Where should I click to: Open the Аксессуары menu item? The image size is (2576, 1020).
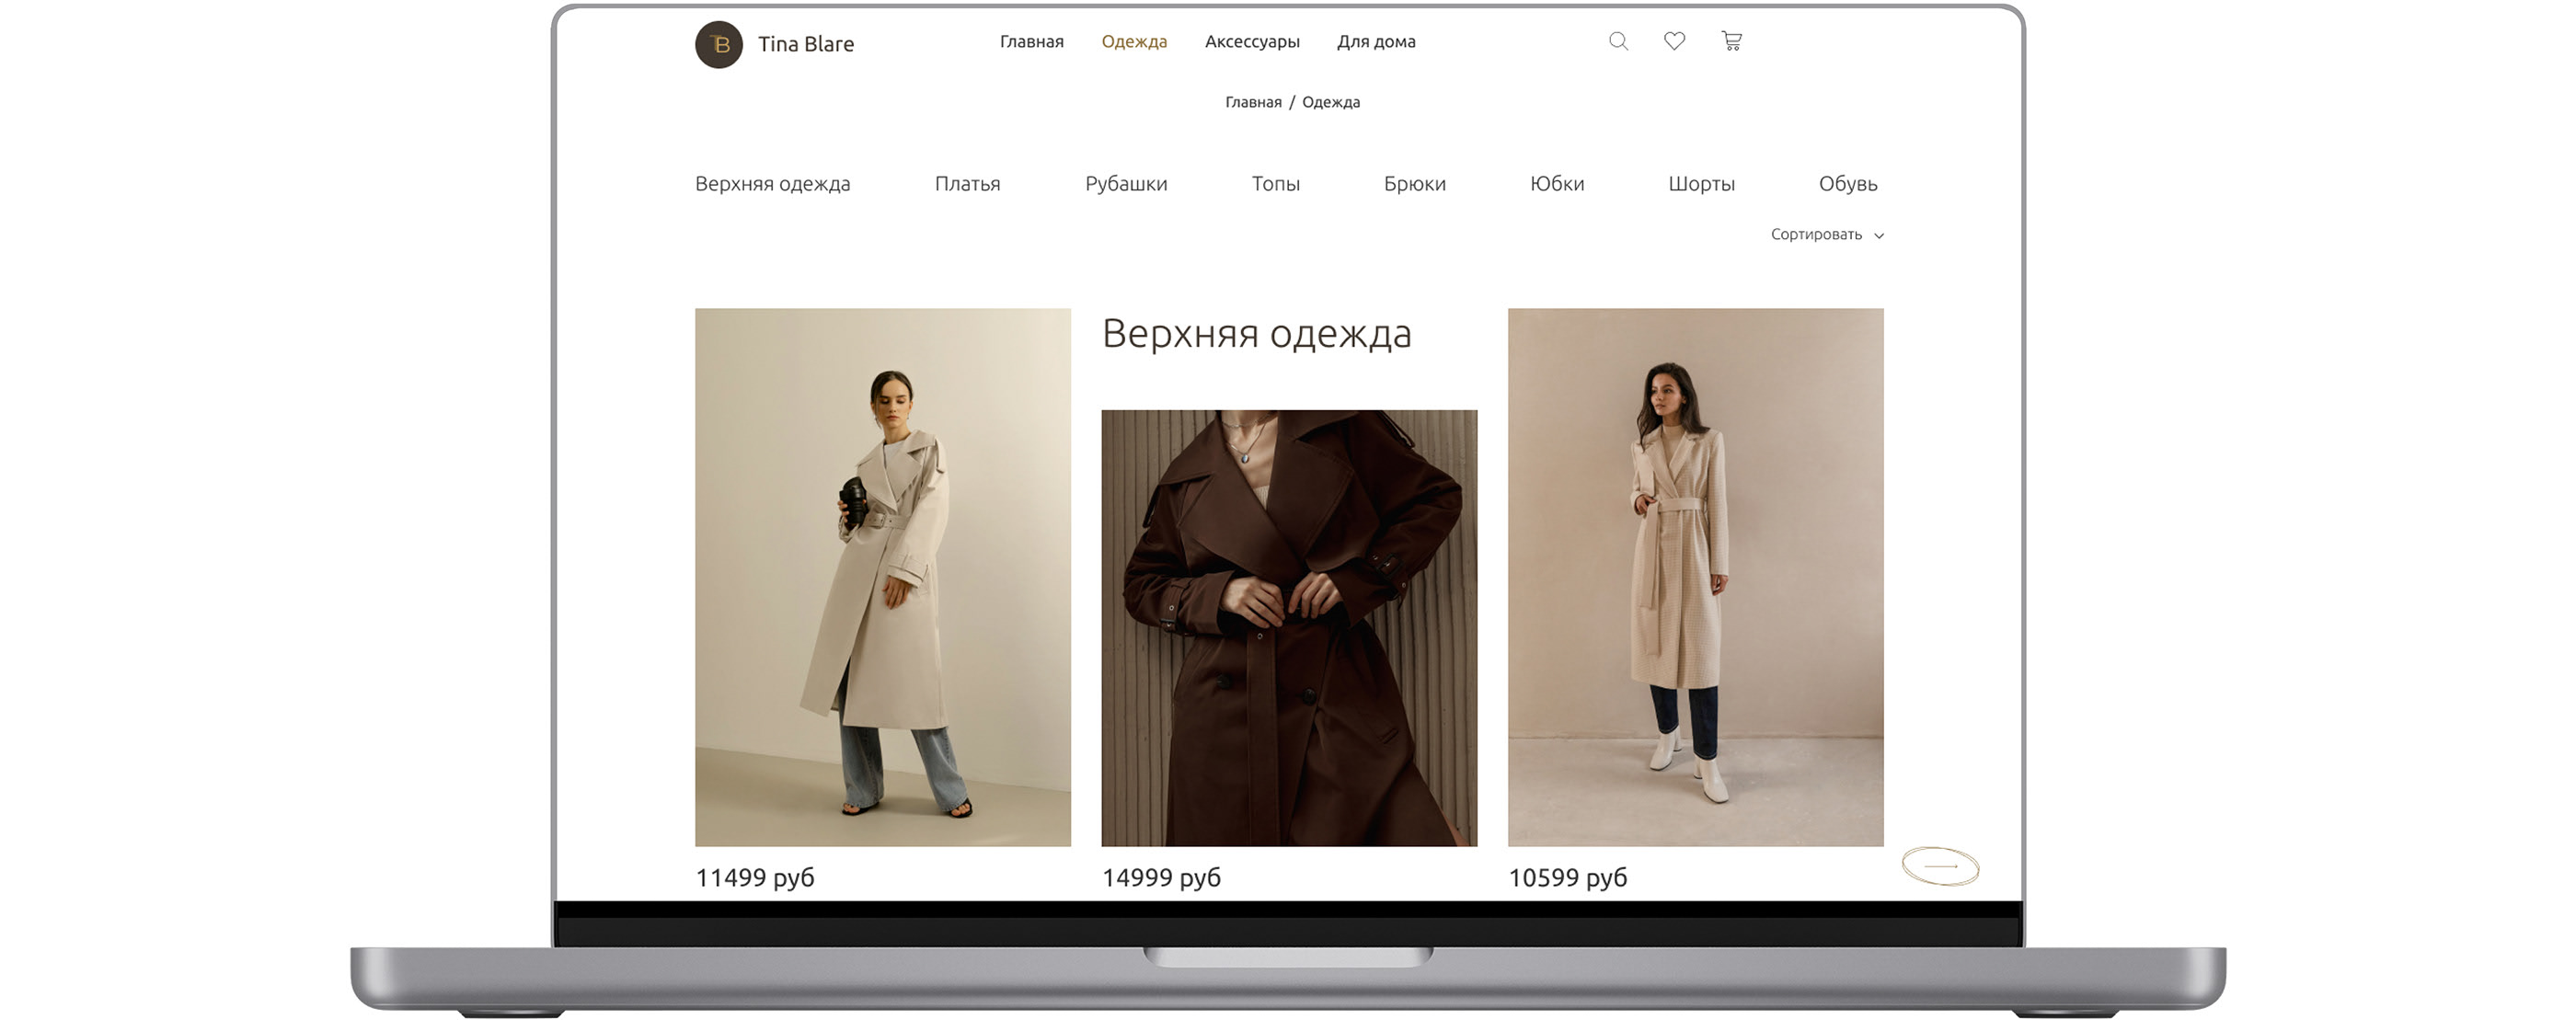[x=1252, y=42]
